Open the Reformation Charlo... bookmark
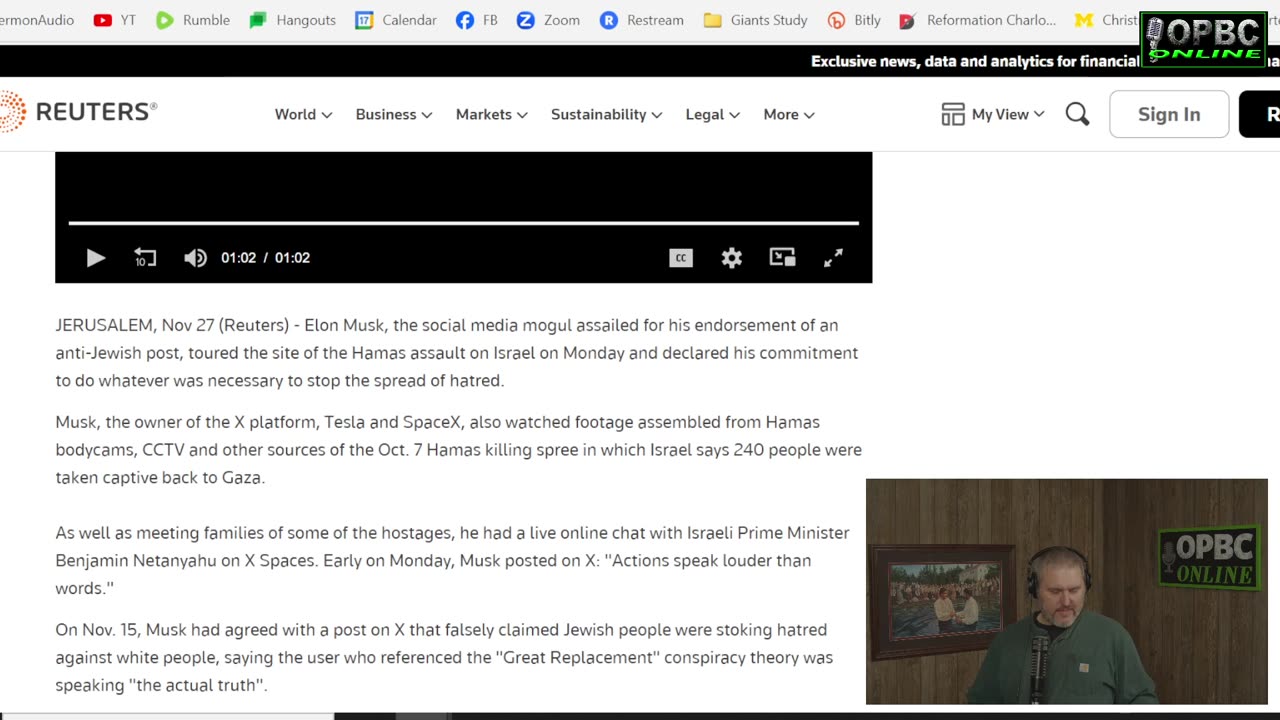Screen dimensions: 1280x720 (977, 20)
